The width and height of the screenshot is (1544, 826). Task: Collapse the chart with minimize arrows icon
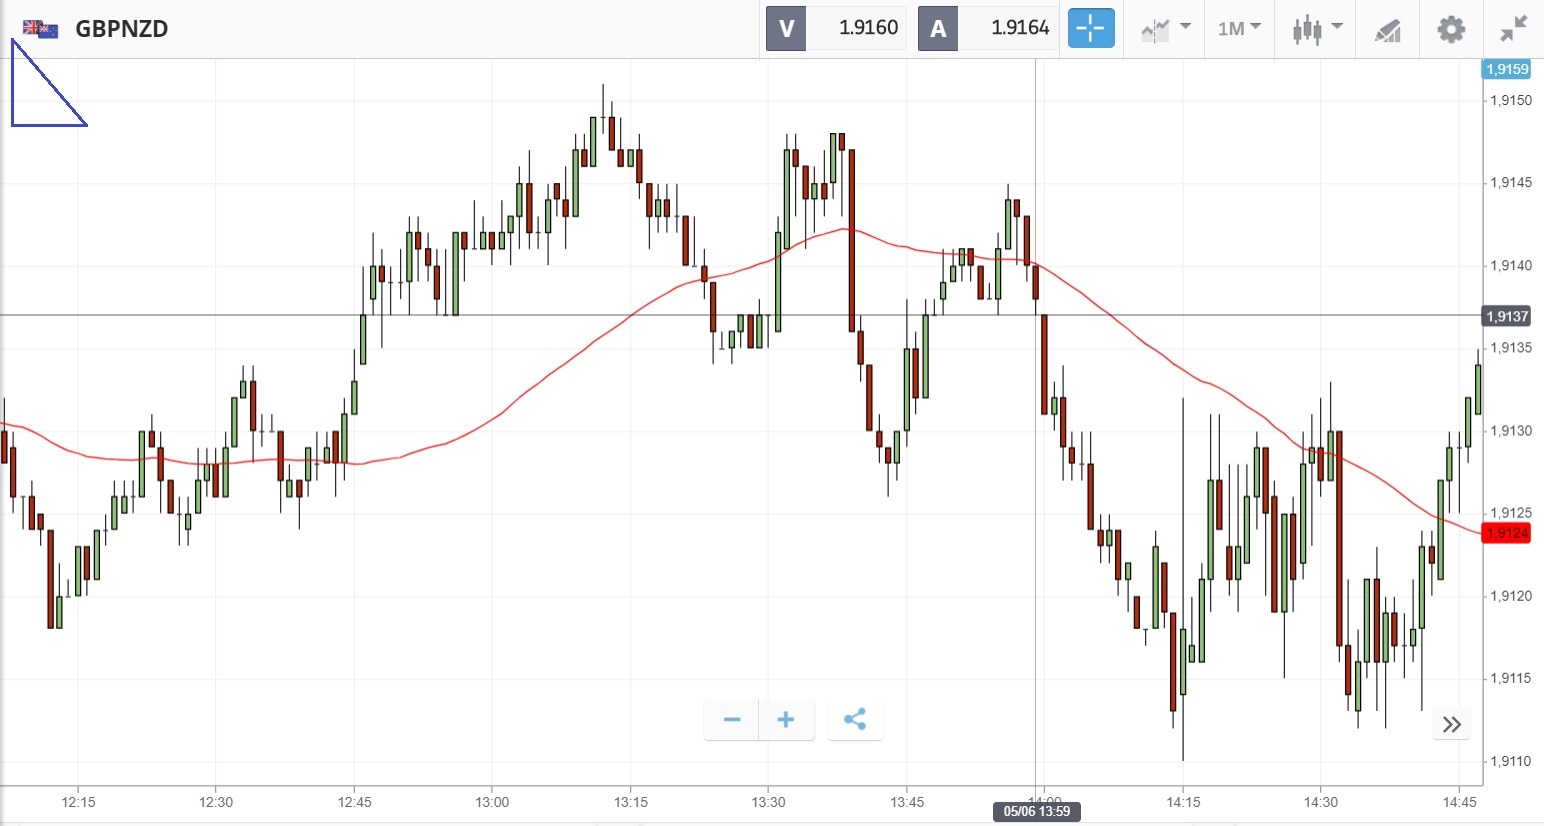coord(1514,28)
